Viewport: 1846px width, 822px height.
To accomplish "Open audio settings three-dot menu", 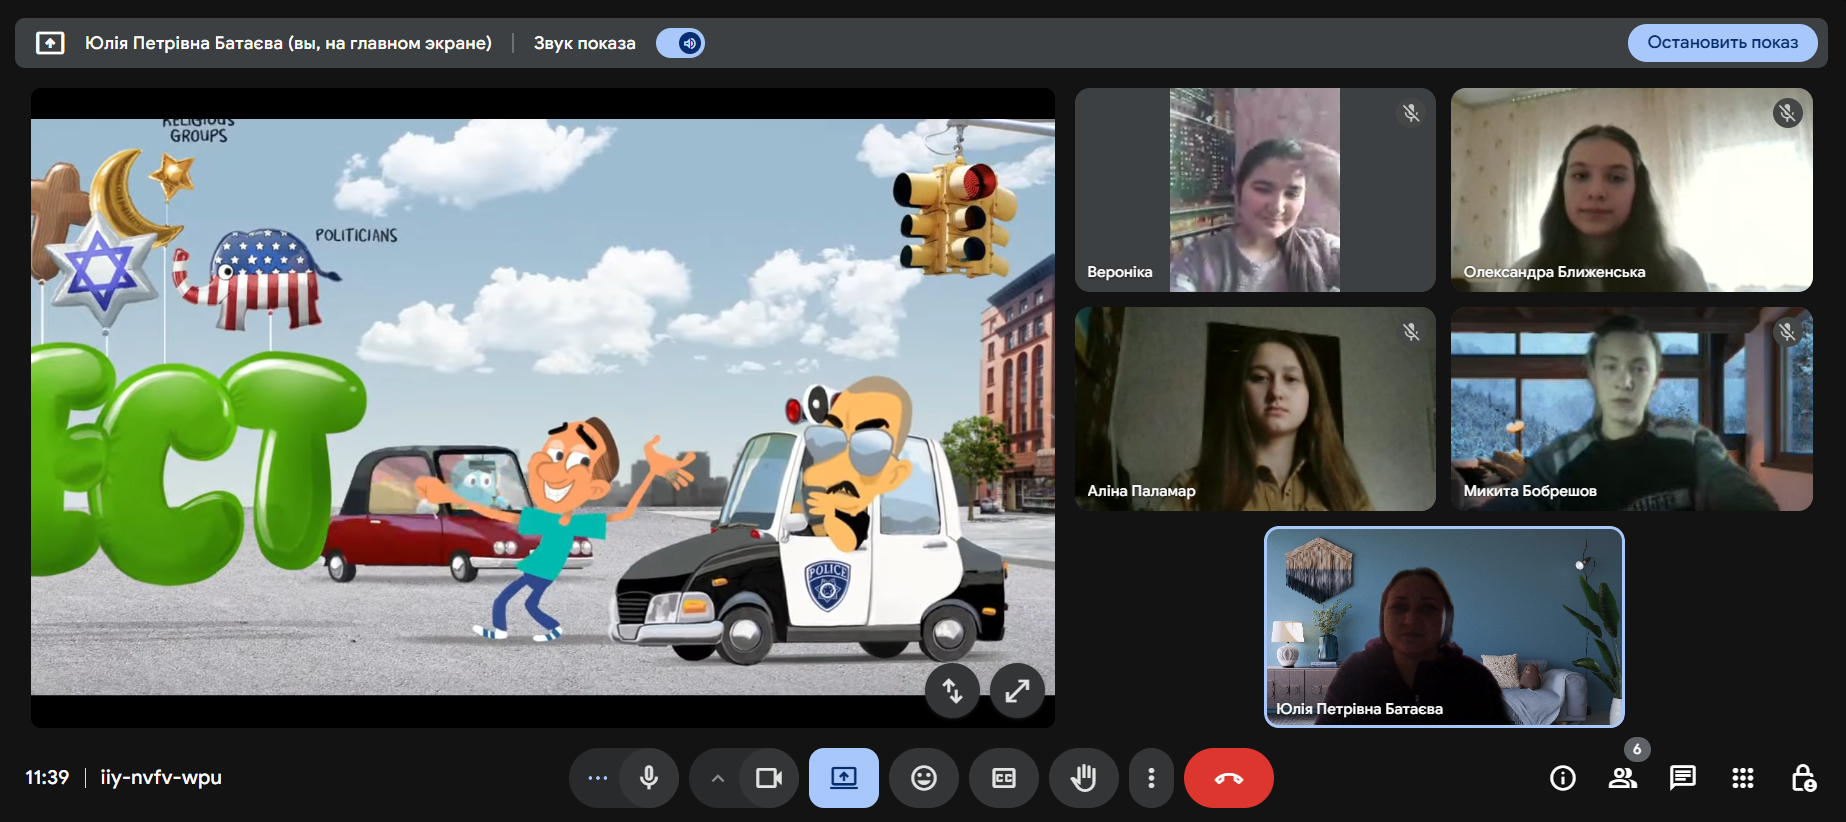I will point(597,778).
